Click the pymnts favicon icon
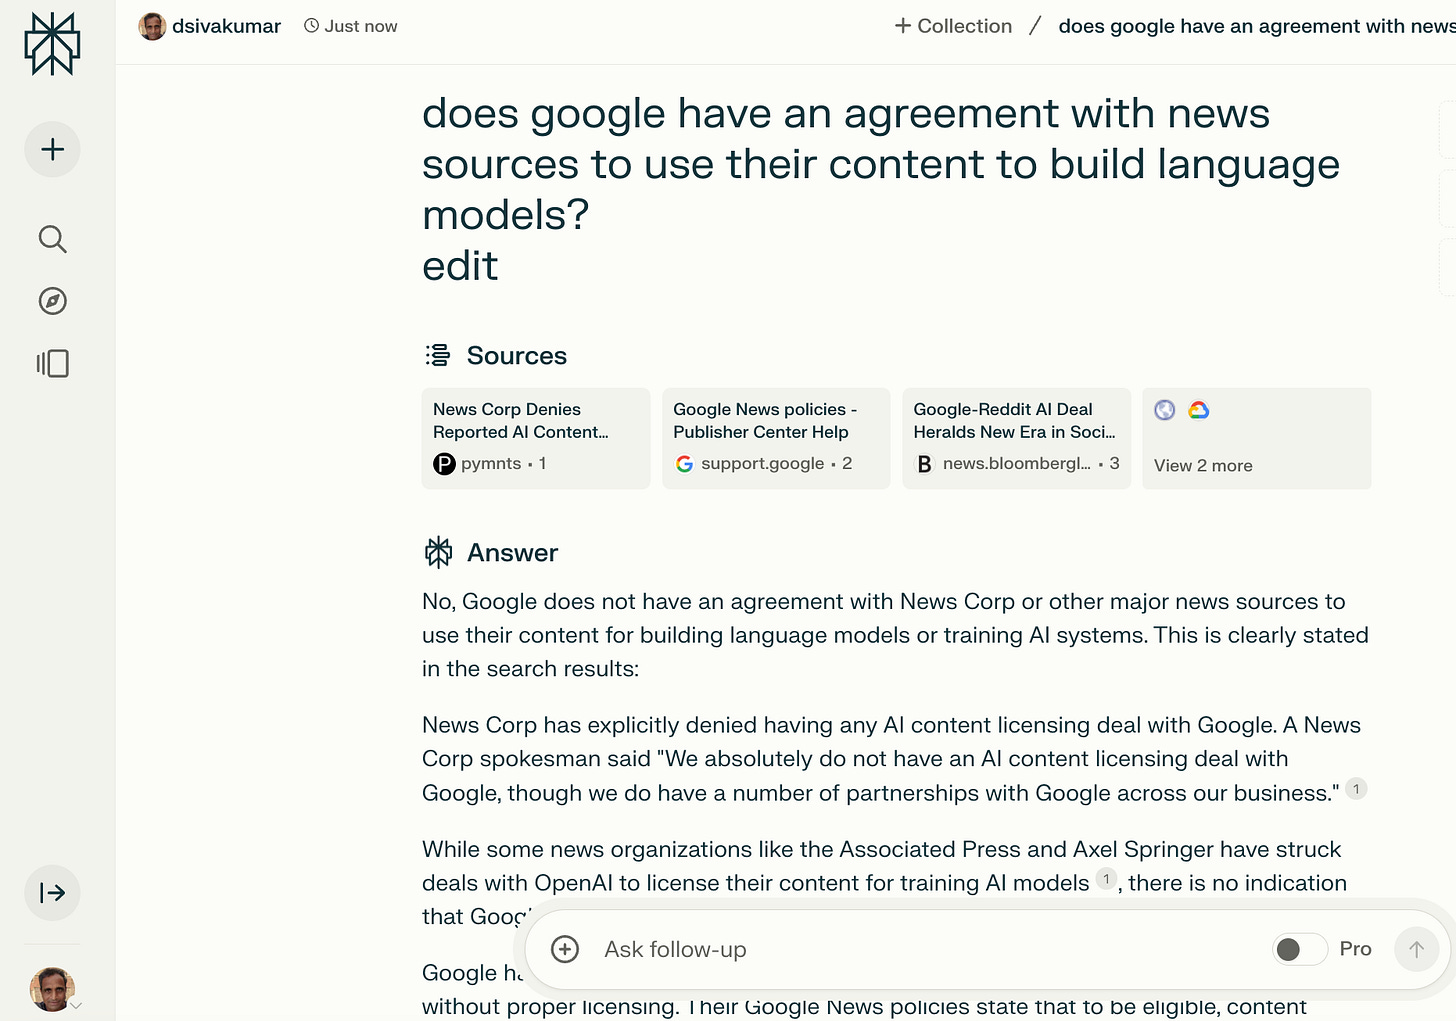Viewport: 1456px width, 1021px height. click(x=444, y=464)
